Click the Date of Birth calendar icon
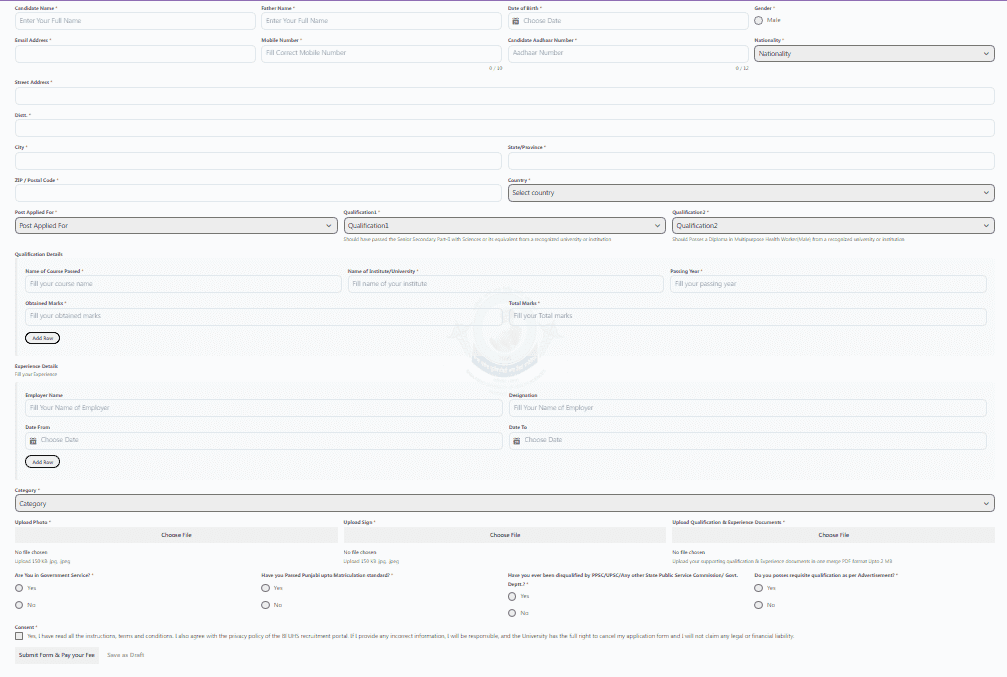This screenshot has height=677, width=1007. 515,21
